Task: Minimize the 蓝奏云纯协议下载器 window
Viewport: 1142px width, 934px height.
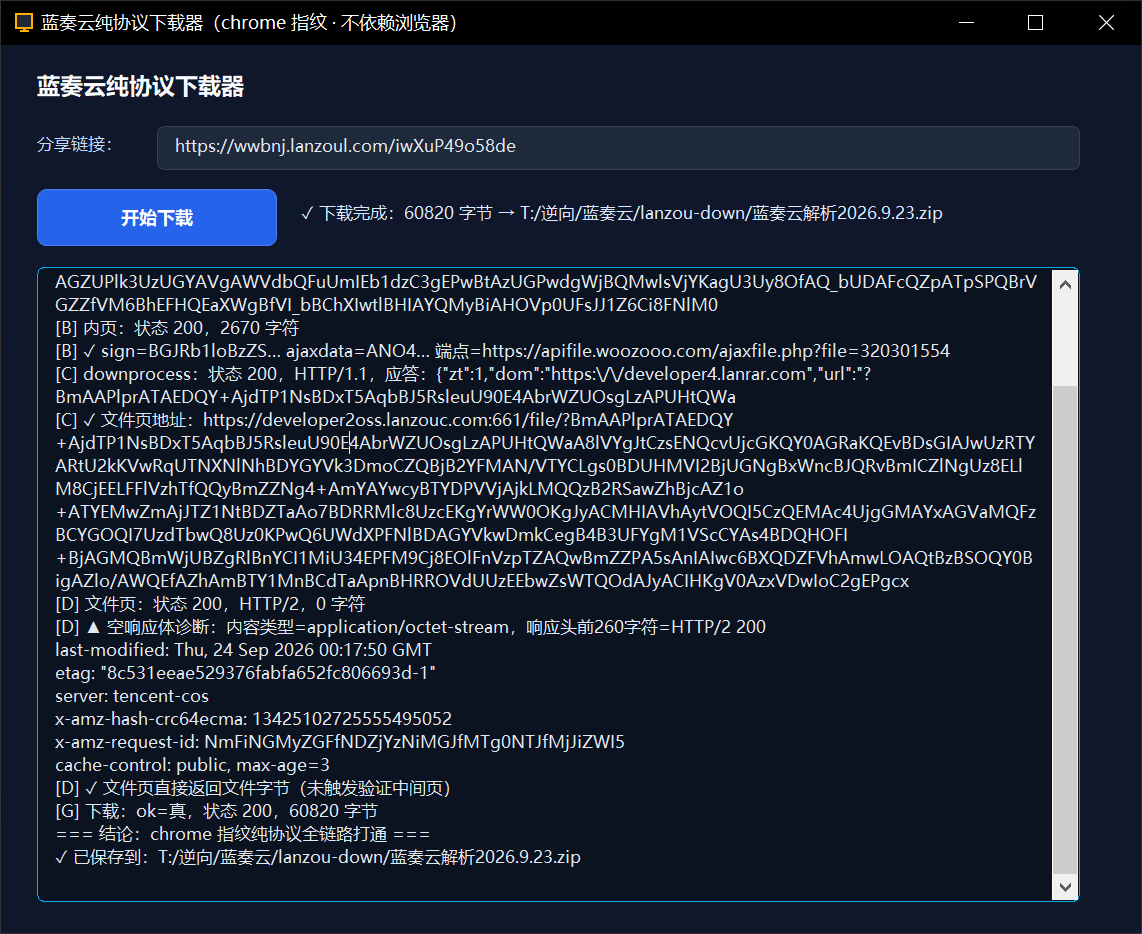Action: [966, 23]
